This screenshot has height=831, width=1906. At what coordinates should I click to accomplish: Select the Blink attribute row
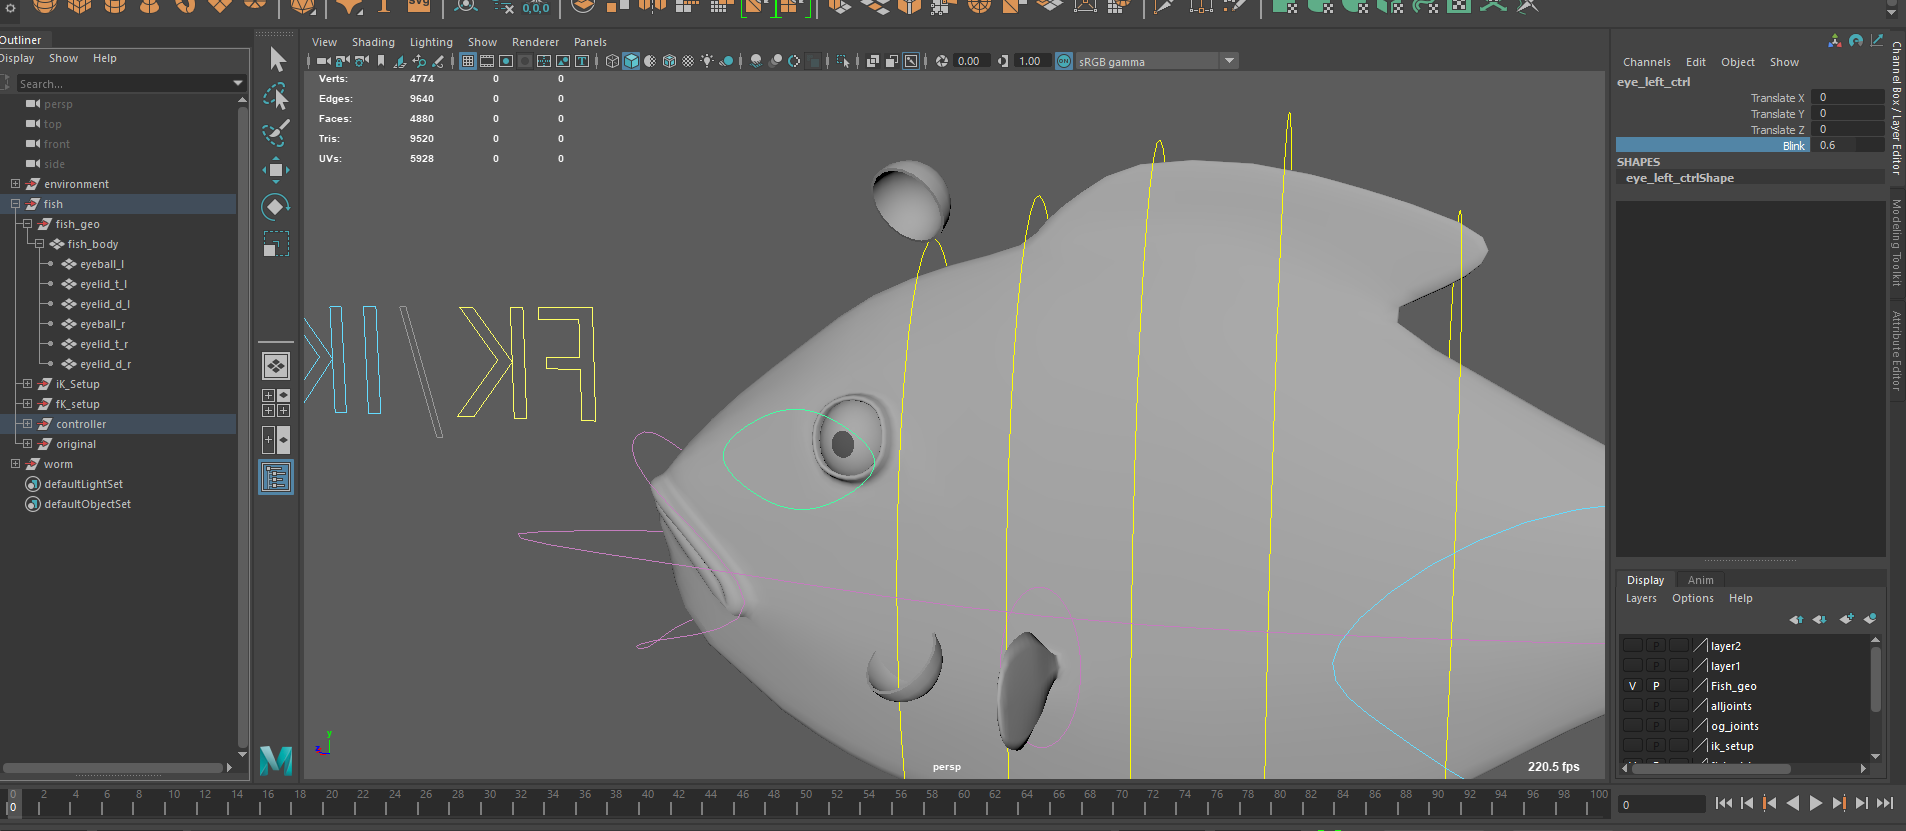pos(1750,145)
